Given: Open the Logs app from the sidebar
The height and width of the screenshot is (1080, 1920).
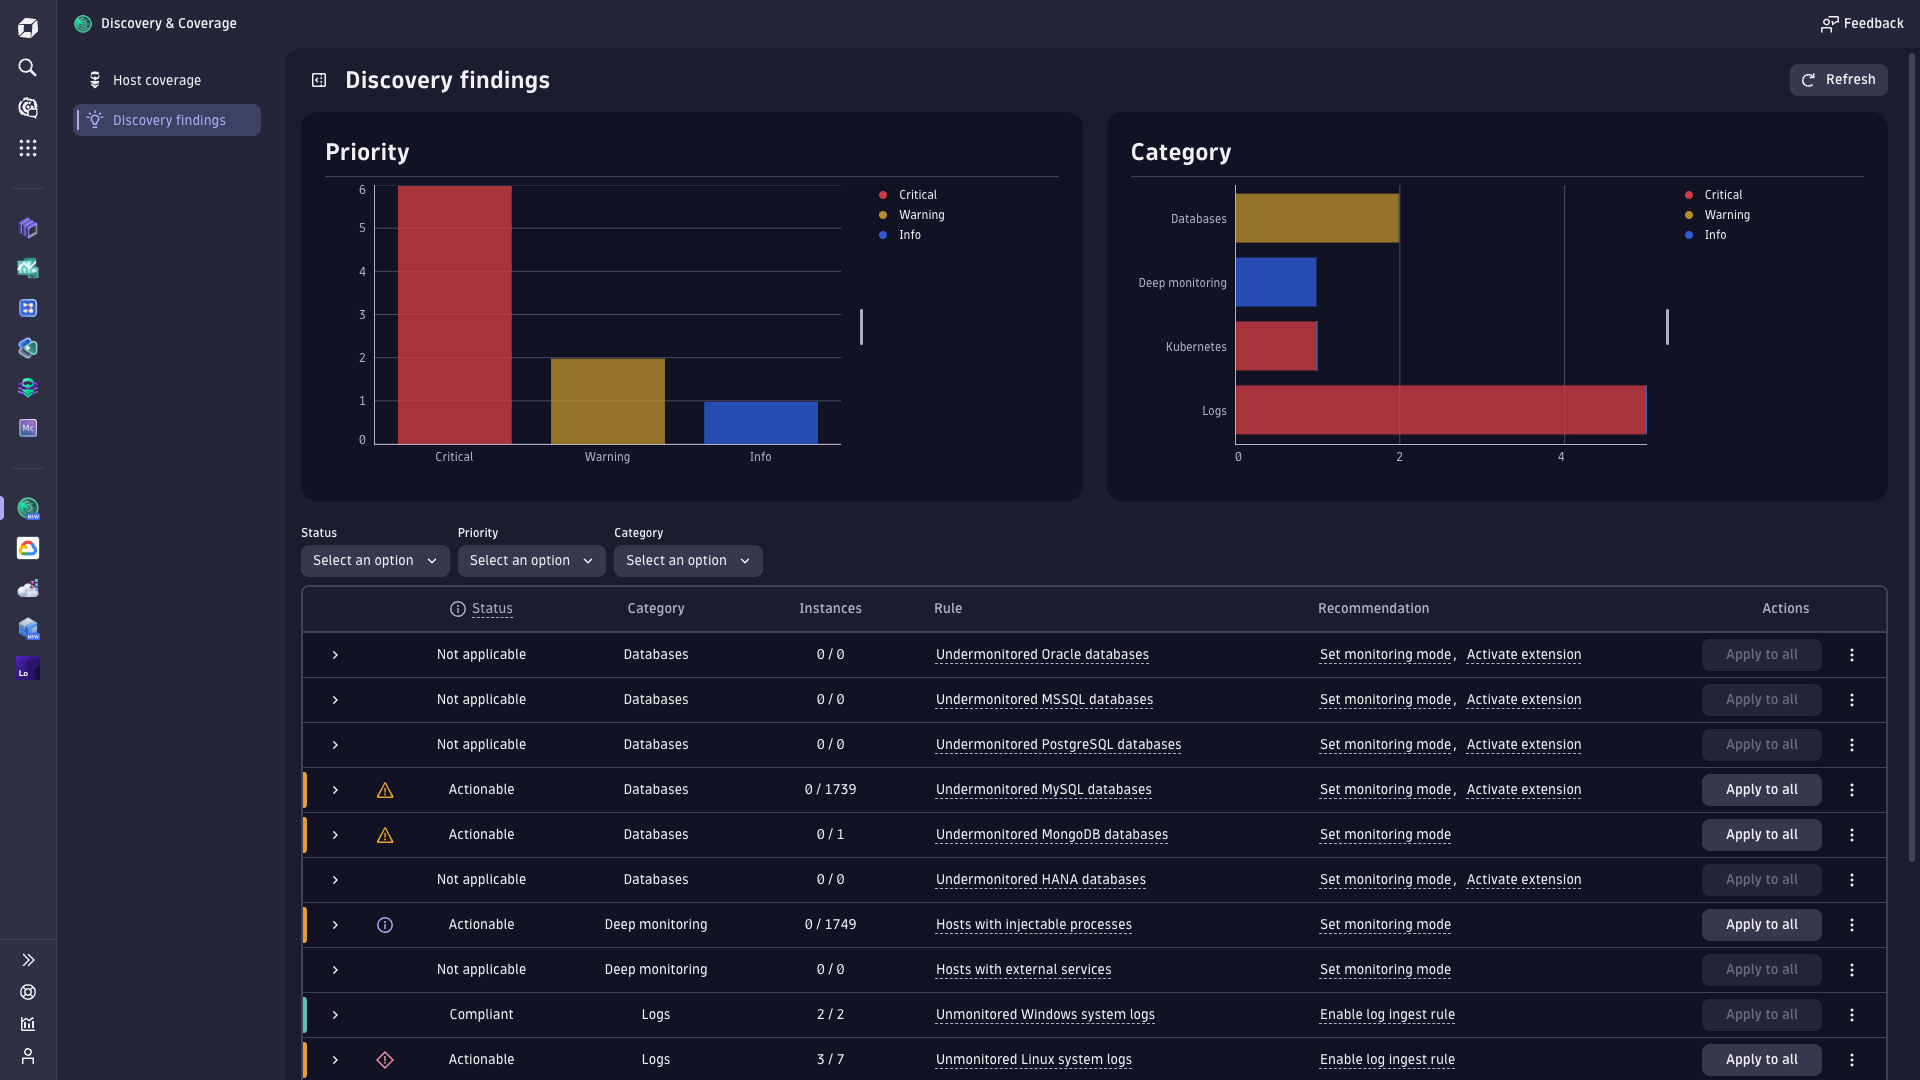Looking at the screenshot, I should (x=27, y=668).
